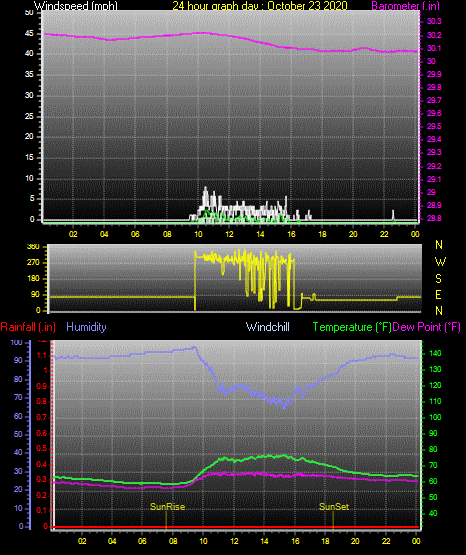Click the 'W' wind direction label
Viewport: 466px width, 555px height.
(x=440, y=262)
